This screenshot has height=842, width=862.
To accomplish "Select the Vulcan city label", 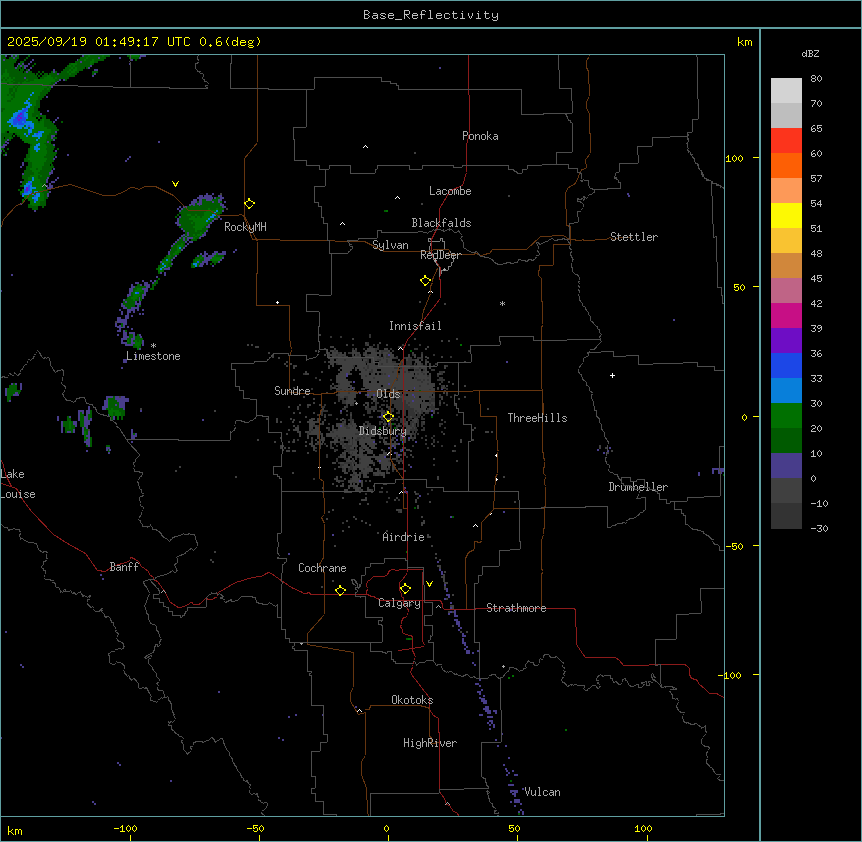I will (542, 792).
